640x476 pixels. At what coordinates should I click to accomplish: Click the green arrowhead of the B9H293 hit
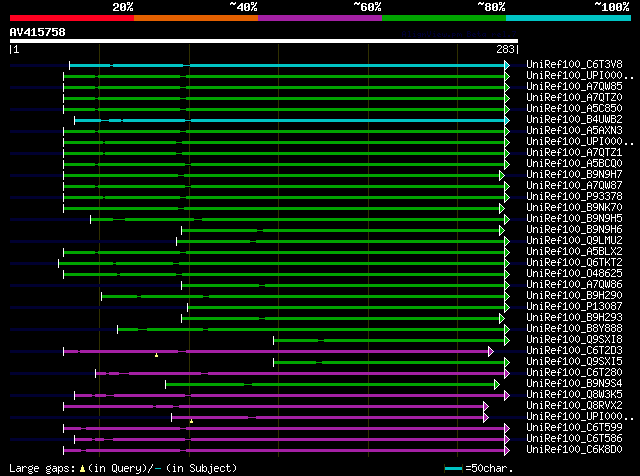(x=502, y=318)
